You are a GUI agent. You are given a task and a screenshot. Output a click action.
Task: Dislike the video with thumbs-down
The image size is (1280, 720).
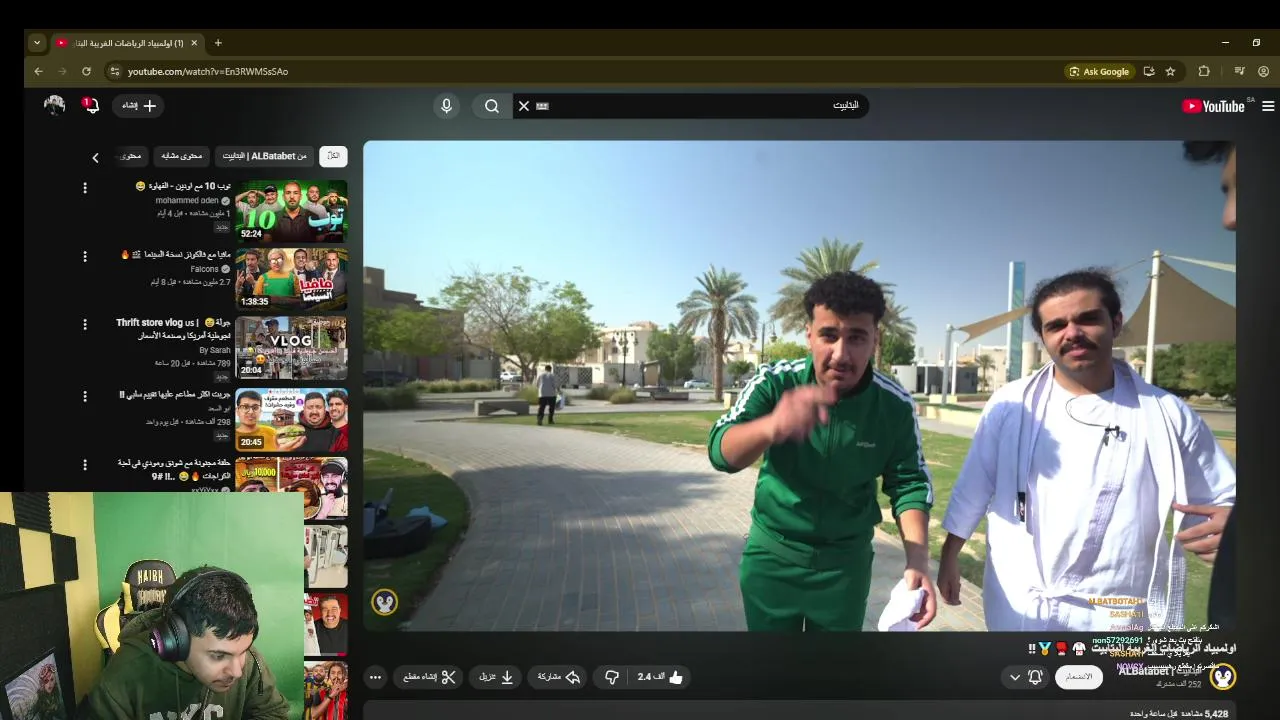tap(611, 677)
